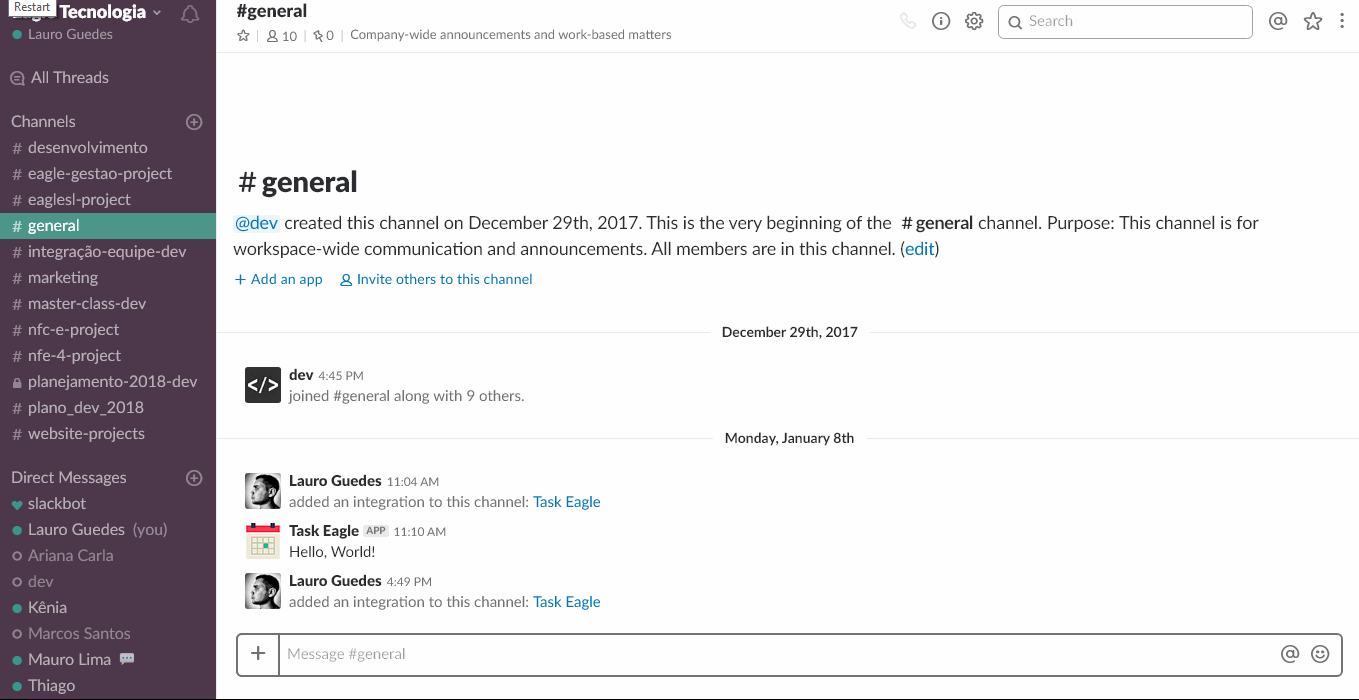Create a channel with the Channels plus icon
This screenshot has height=700, width=1359.
[193, 121]
